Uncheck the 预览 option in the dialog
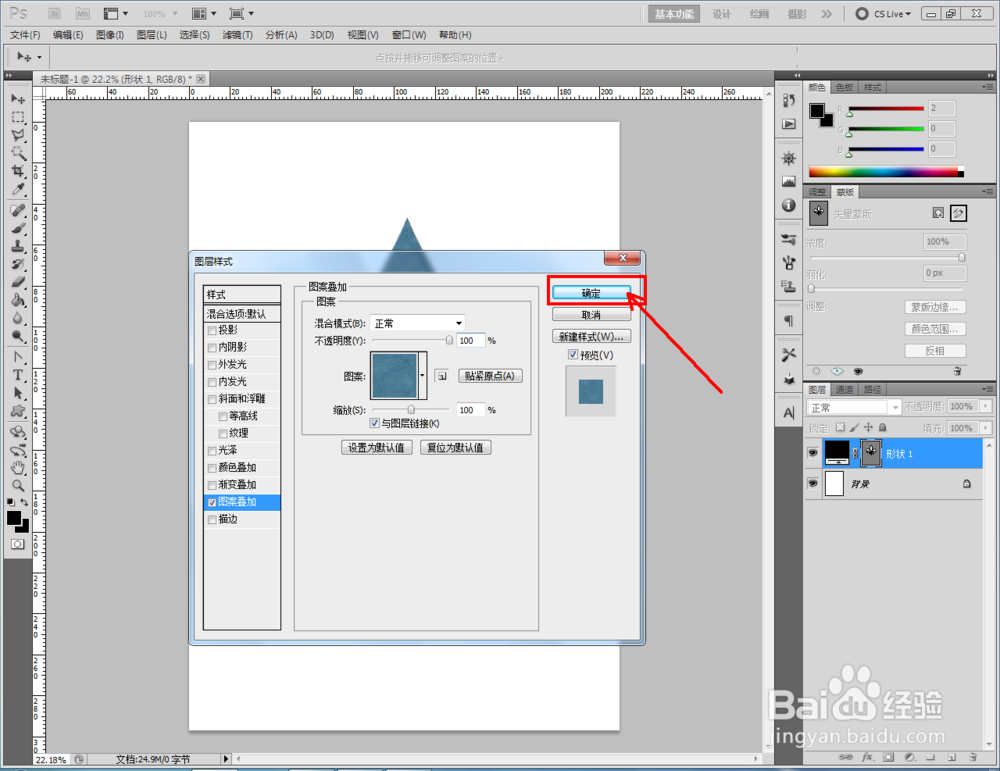 coord(573,355)
